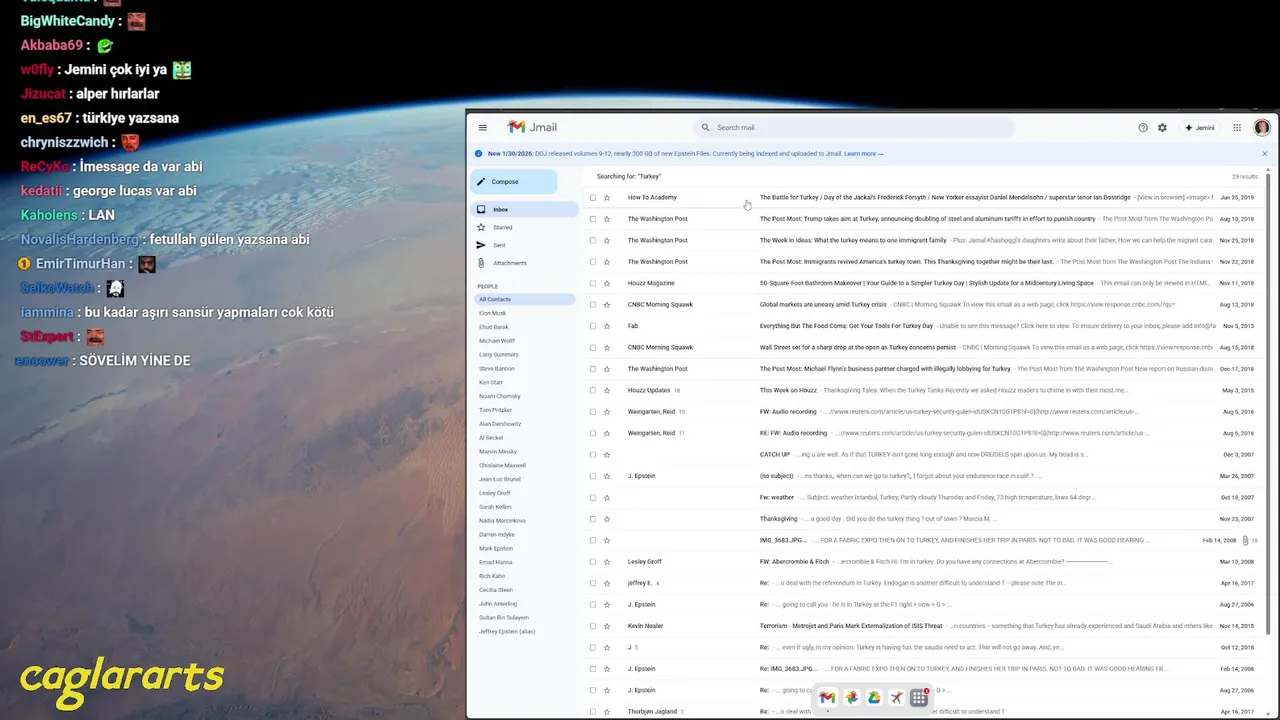The width and height of the screenshot is (1280, 720).
Task: Open the drive triangle icon in dock
Action: pos(874,698)
